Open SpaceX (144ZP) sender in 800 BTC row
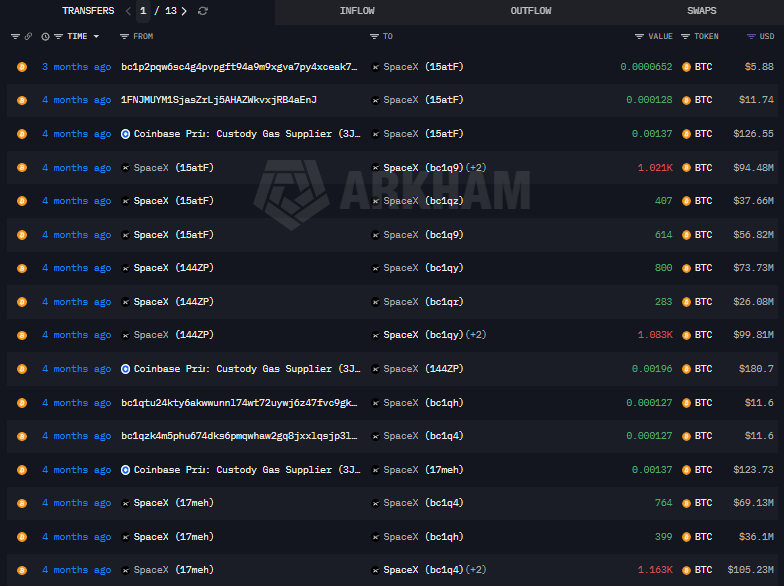Image resolution: width=784 pixels, height=586 pixels. click(x=166, y=268)
